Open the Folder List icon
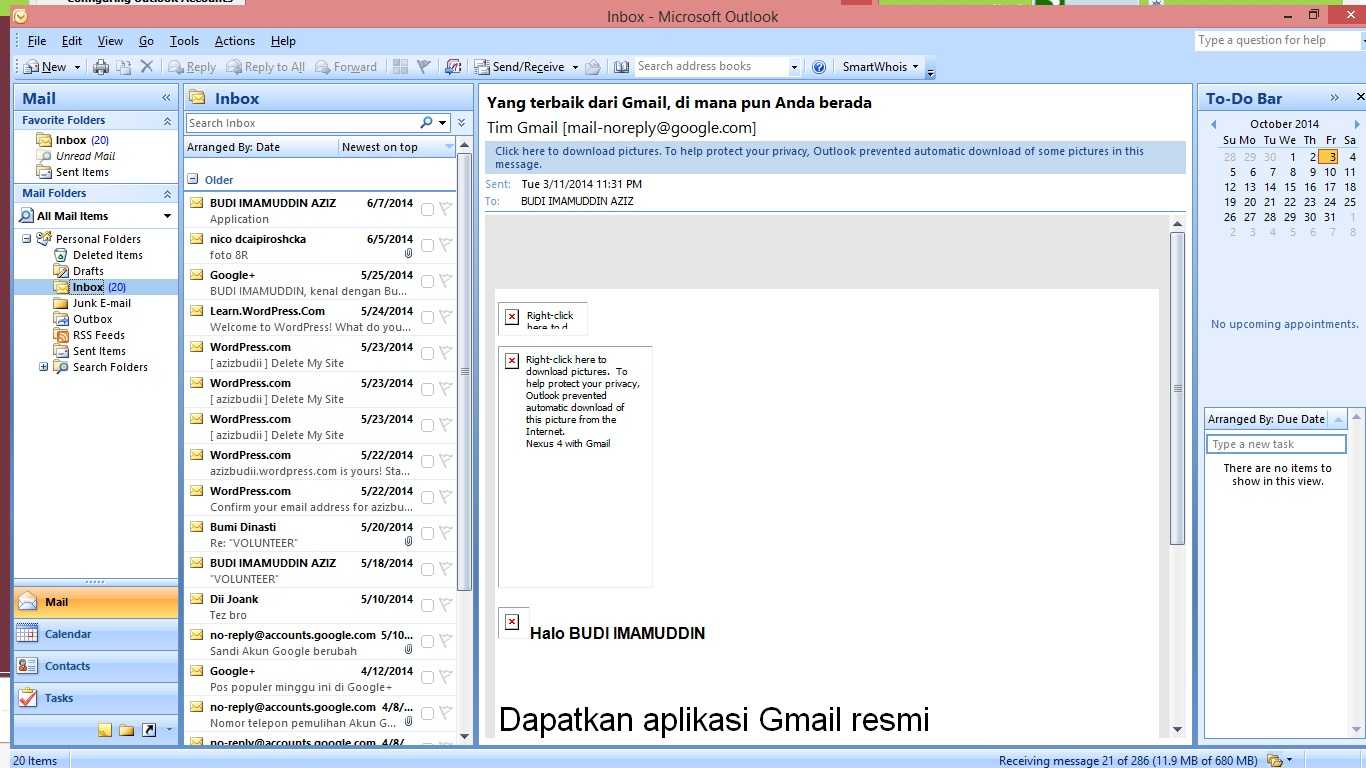The width and height of the screenshot is (1366, 768). [126, 730]
